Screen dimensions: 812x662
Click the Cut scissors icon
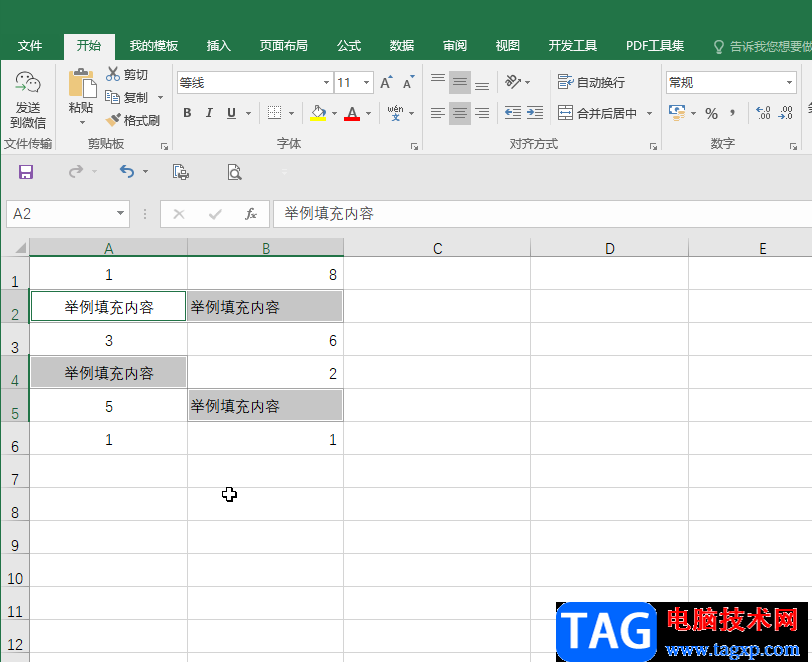pyautogui.click(x=112, y=74)
